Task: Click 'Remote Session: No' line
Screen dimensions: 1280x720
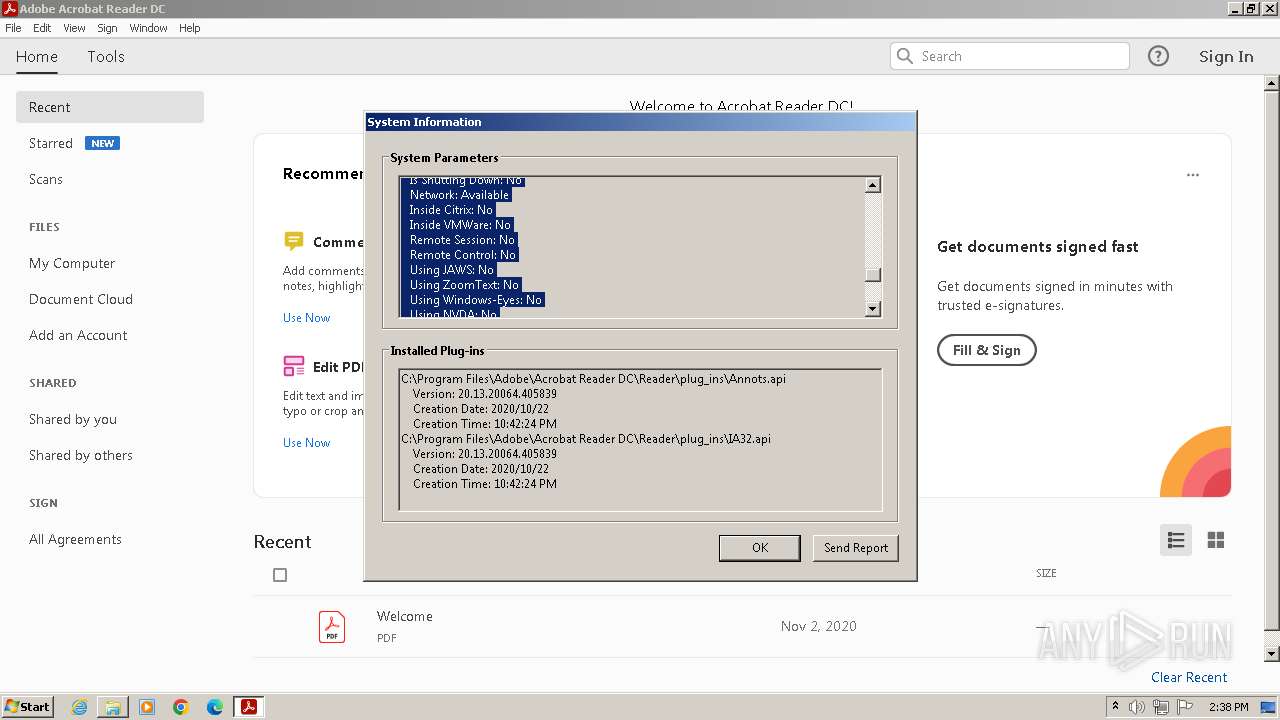Action: (462, 240)
